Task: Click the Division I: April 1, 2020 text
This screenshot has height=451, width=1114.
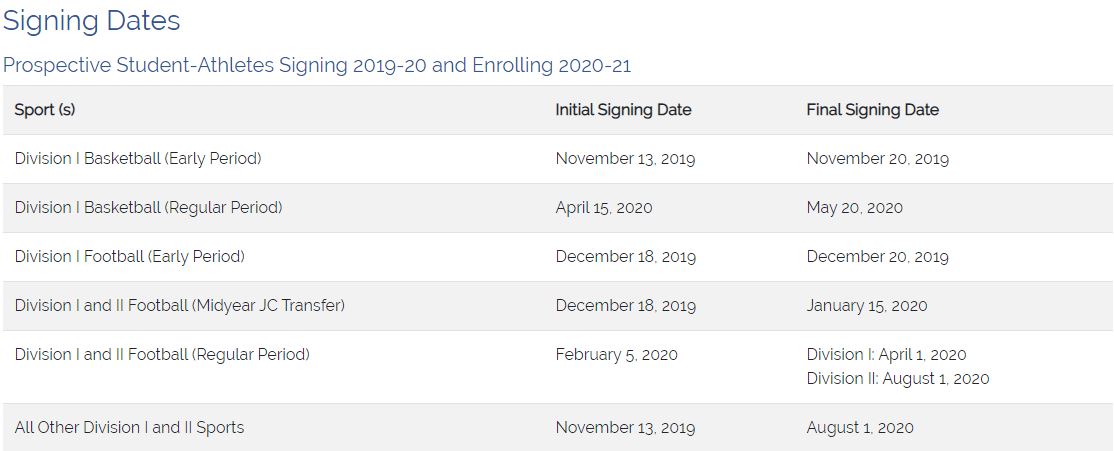Action: 886,355
